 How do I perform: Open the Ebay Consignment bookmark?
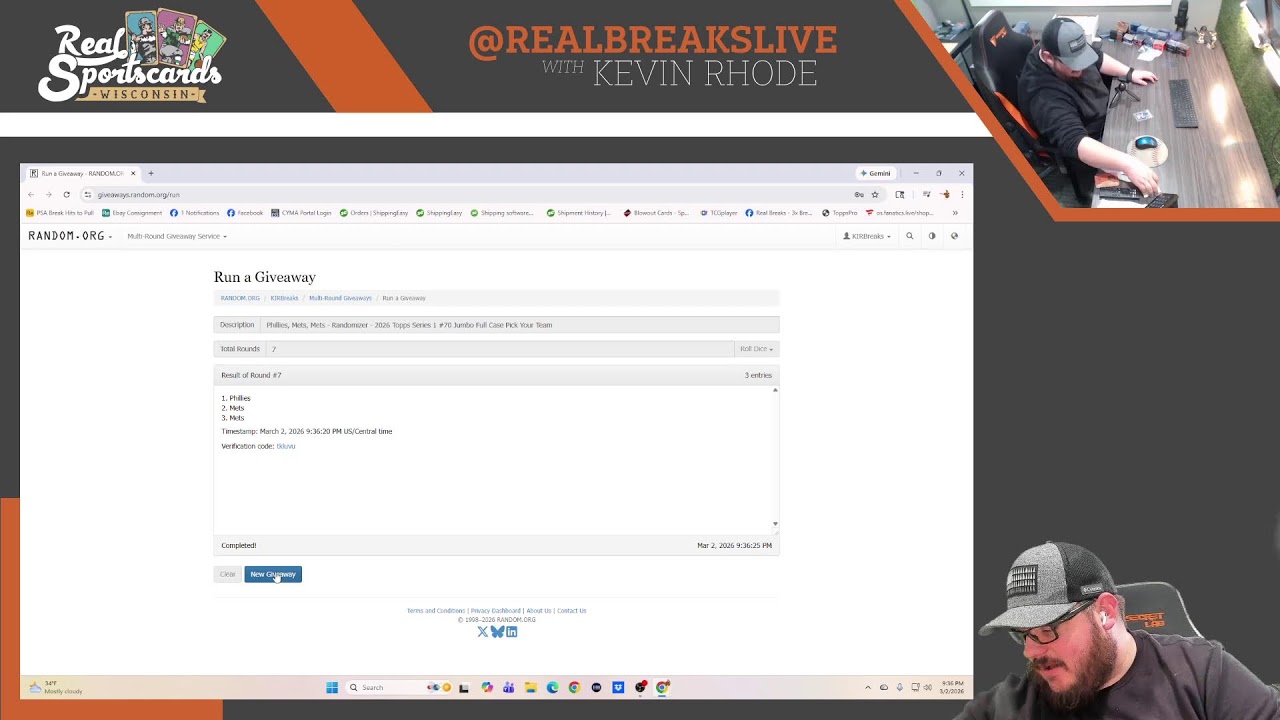click(132, 213)
